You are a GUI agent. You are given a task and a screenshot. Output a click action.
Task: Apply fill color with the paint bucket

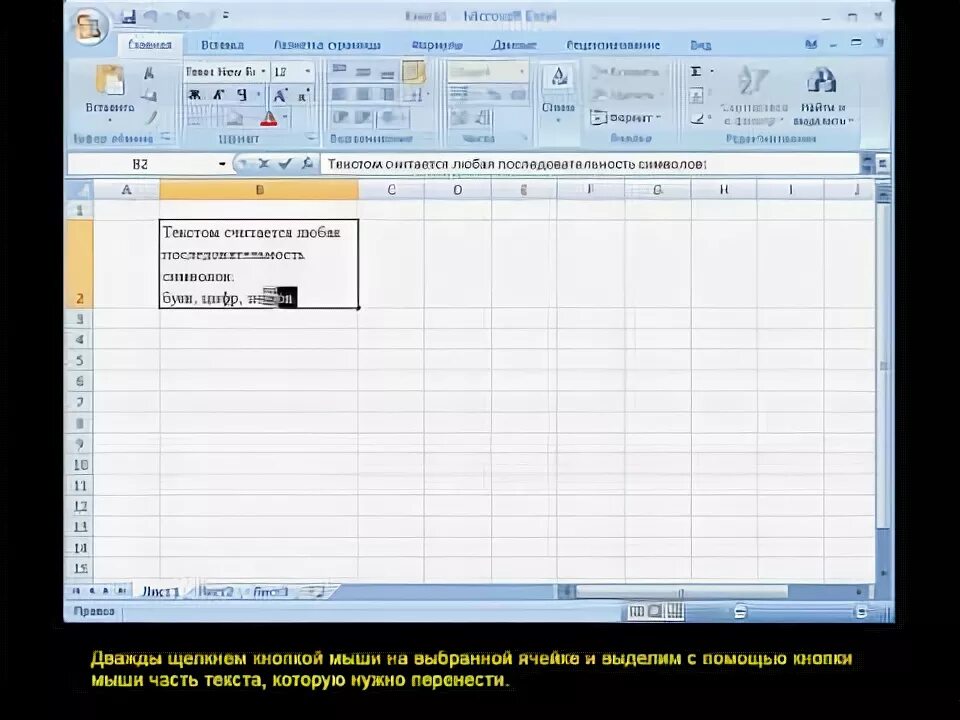[x=236, y=118]
